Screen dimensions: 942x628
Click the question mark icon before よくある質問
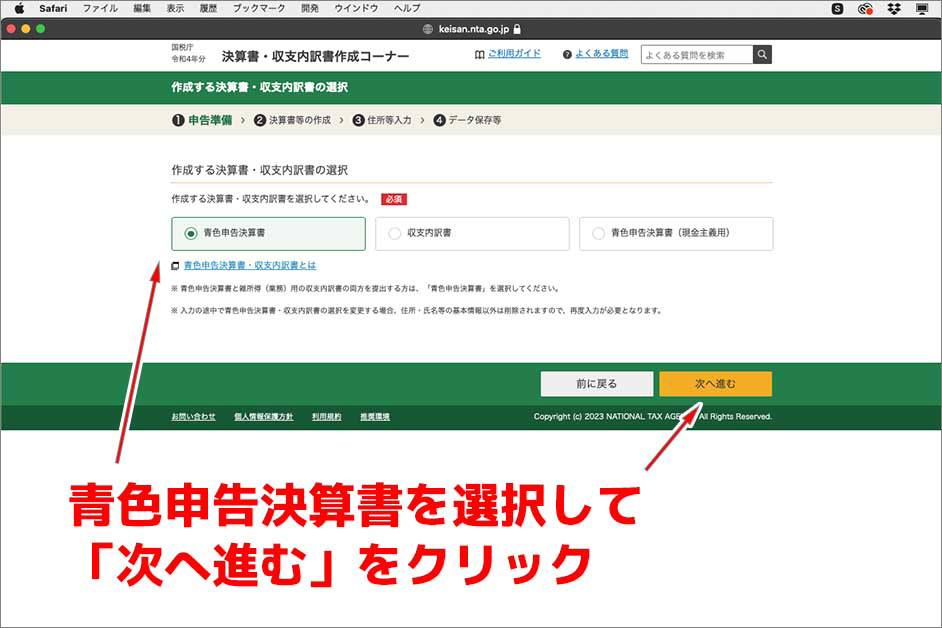click(567, 53)
